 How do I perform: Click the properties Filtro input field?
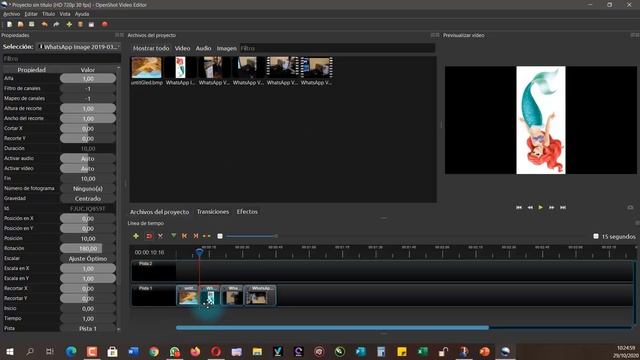61,59
